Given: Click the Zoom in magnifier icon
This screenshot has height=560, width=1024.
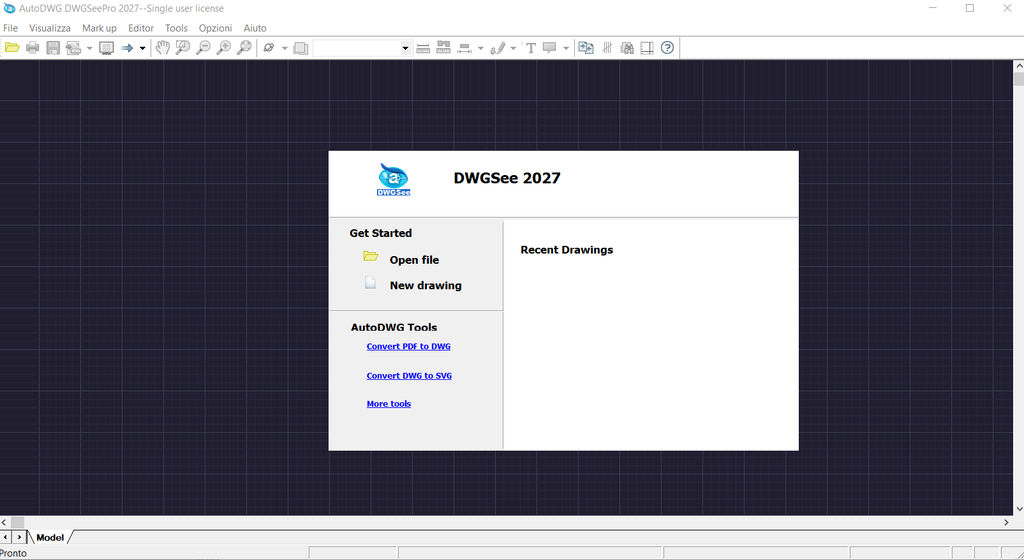Looking at the screenshot, I should [224, 48].
